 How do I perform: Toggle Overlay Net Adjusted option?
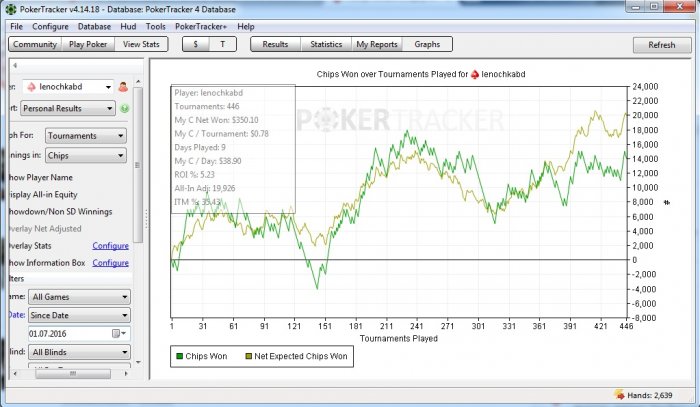45,228
